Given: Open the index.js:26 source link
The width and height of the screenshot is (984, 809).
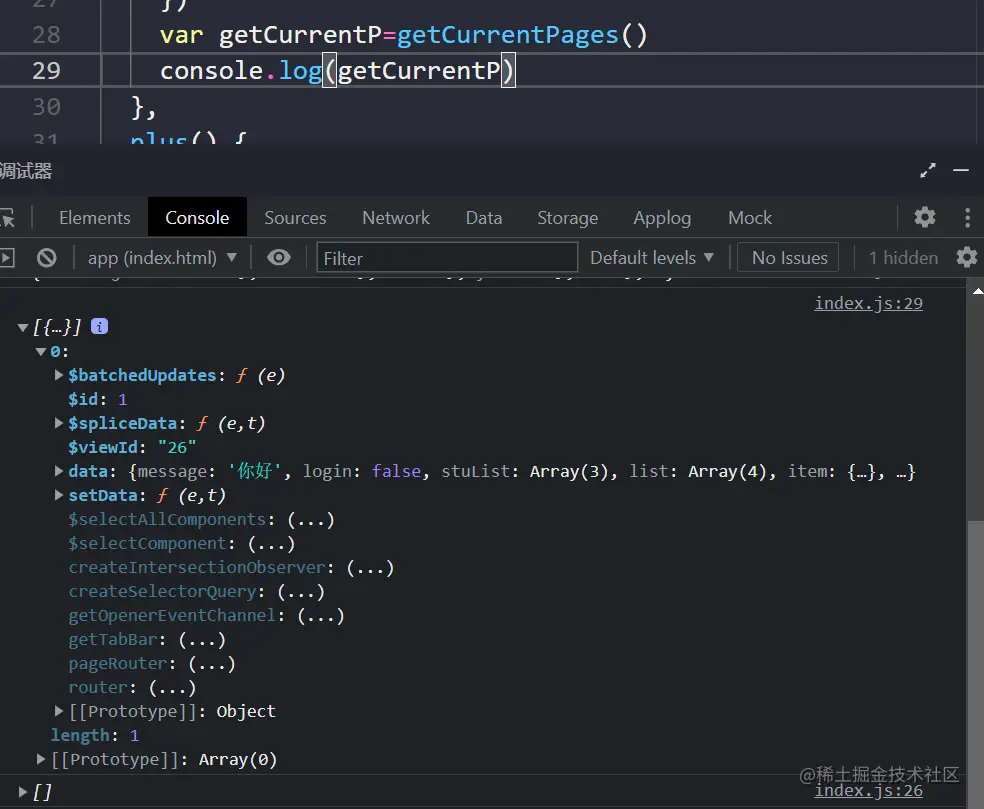Looking at the screenshot, I should pos(869,790).
